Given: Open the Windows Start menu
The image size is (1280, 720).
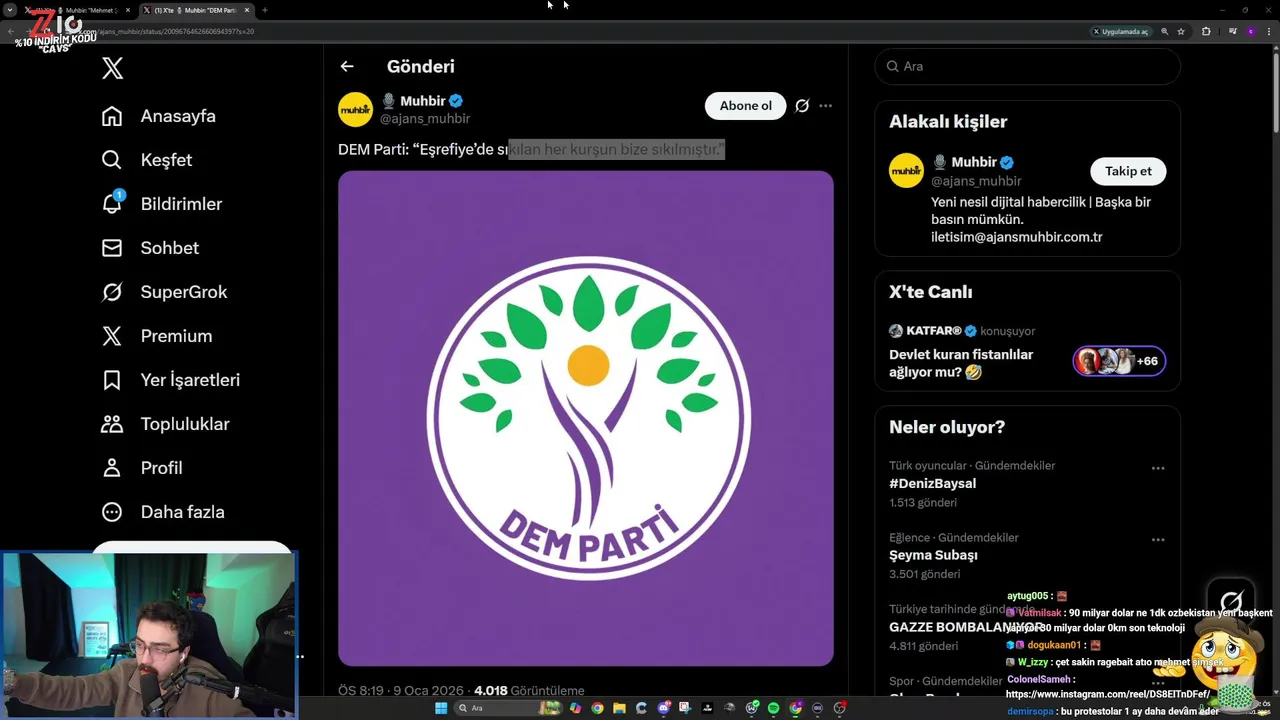Looking at the screenshot, I should coord(441,708).
